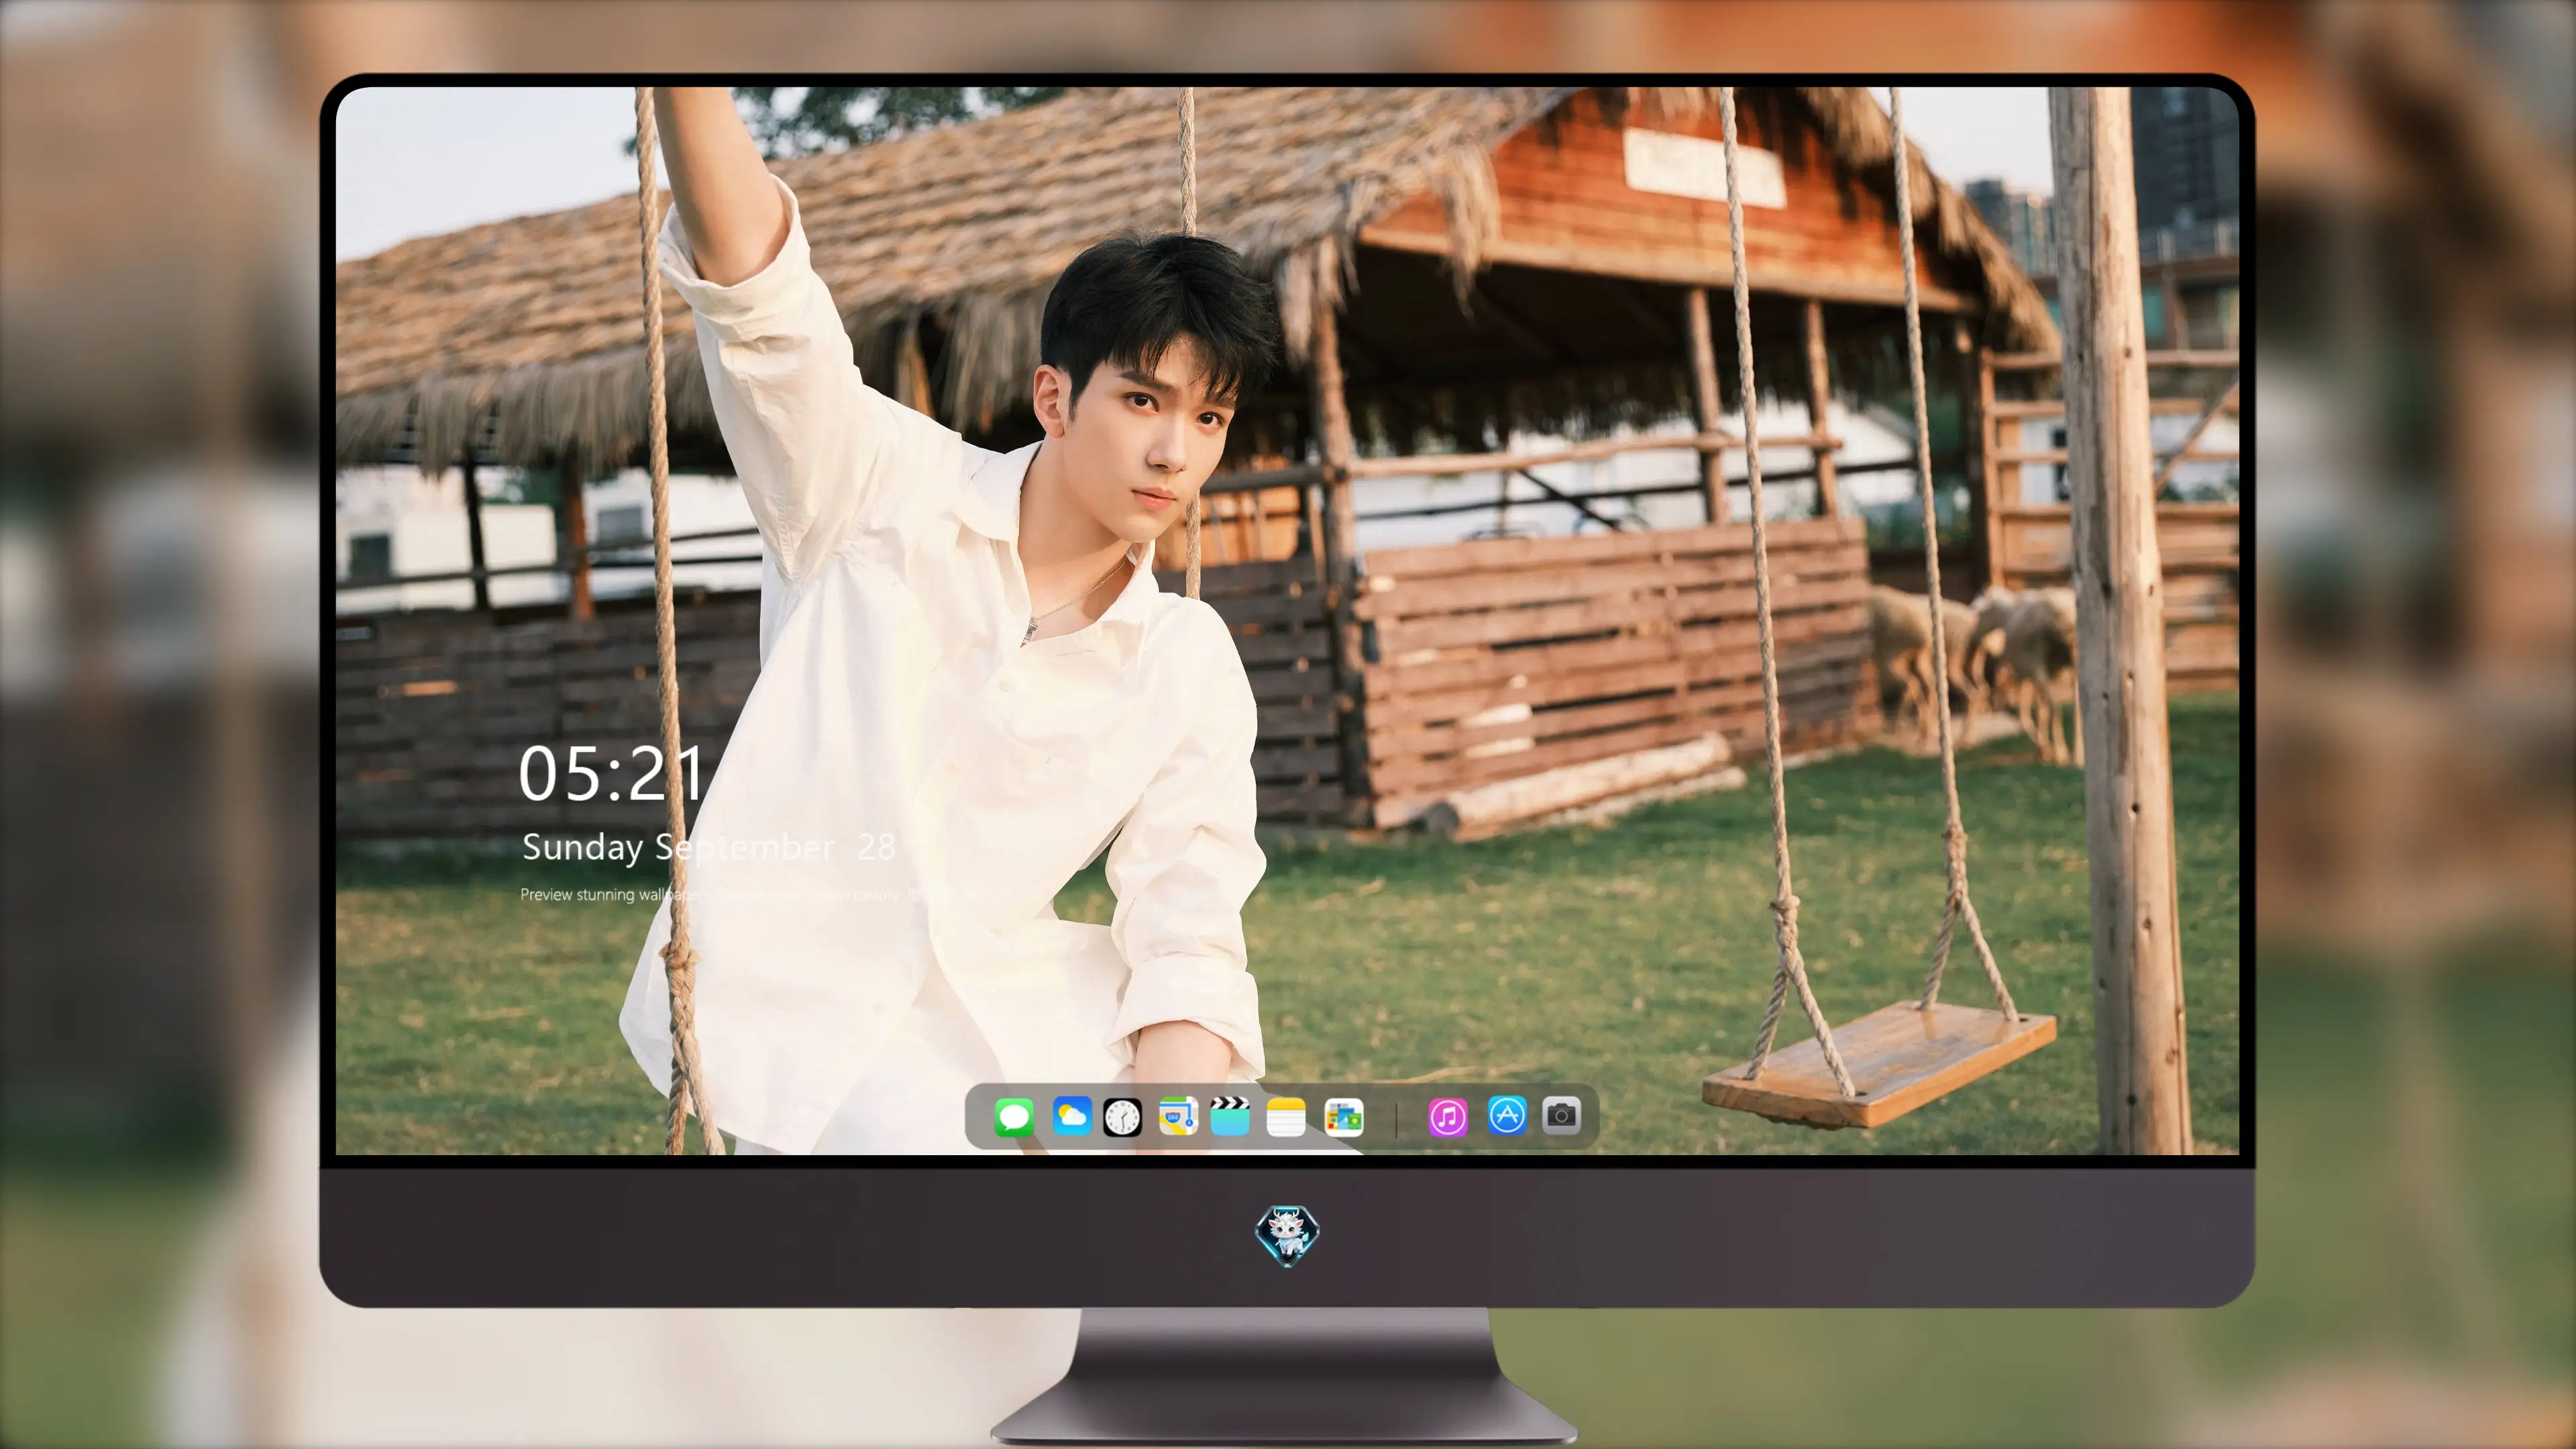The image size is (2576, 1449).
Task: Launch the Videos clapperboard app
Action: pos(1230,1116)
